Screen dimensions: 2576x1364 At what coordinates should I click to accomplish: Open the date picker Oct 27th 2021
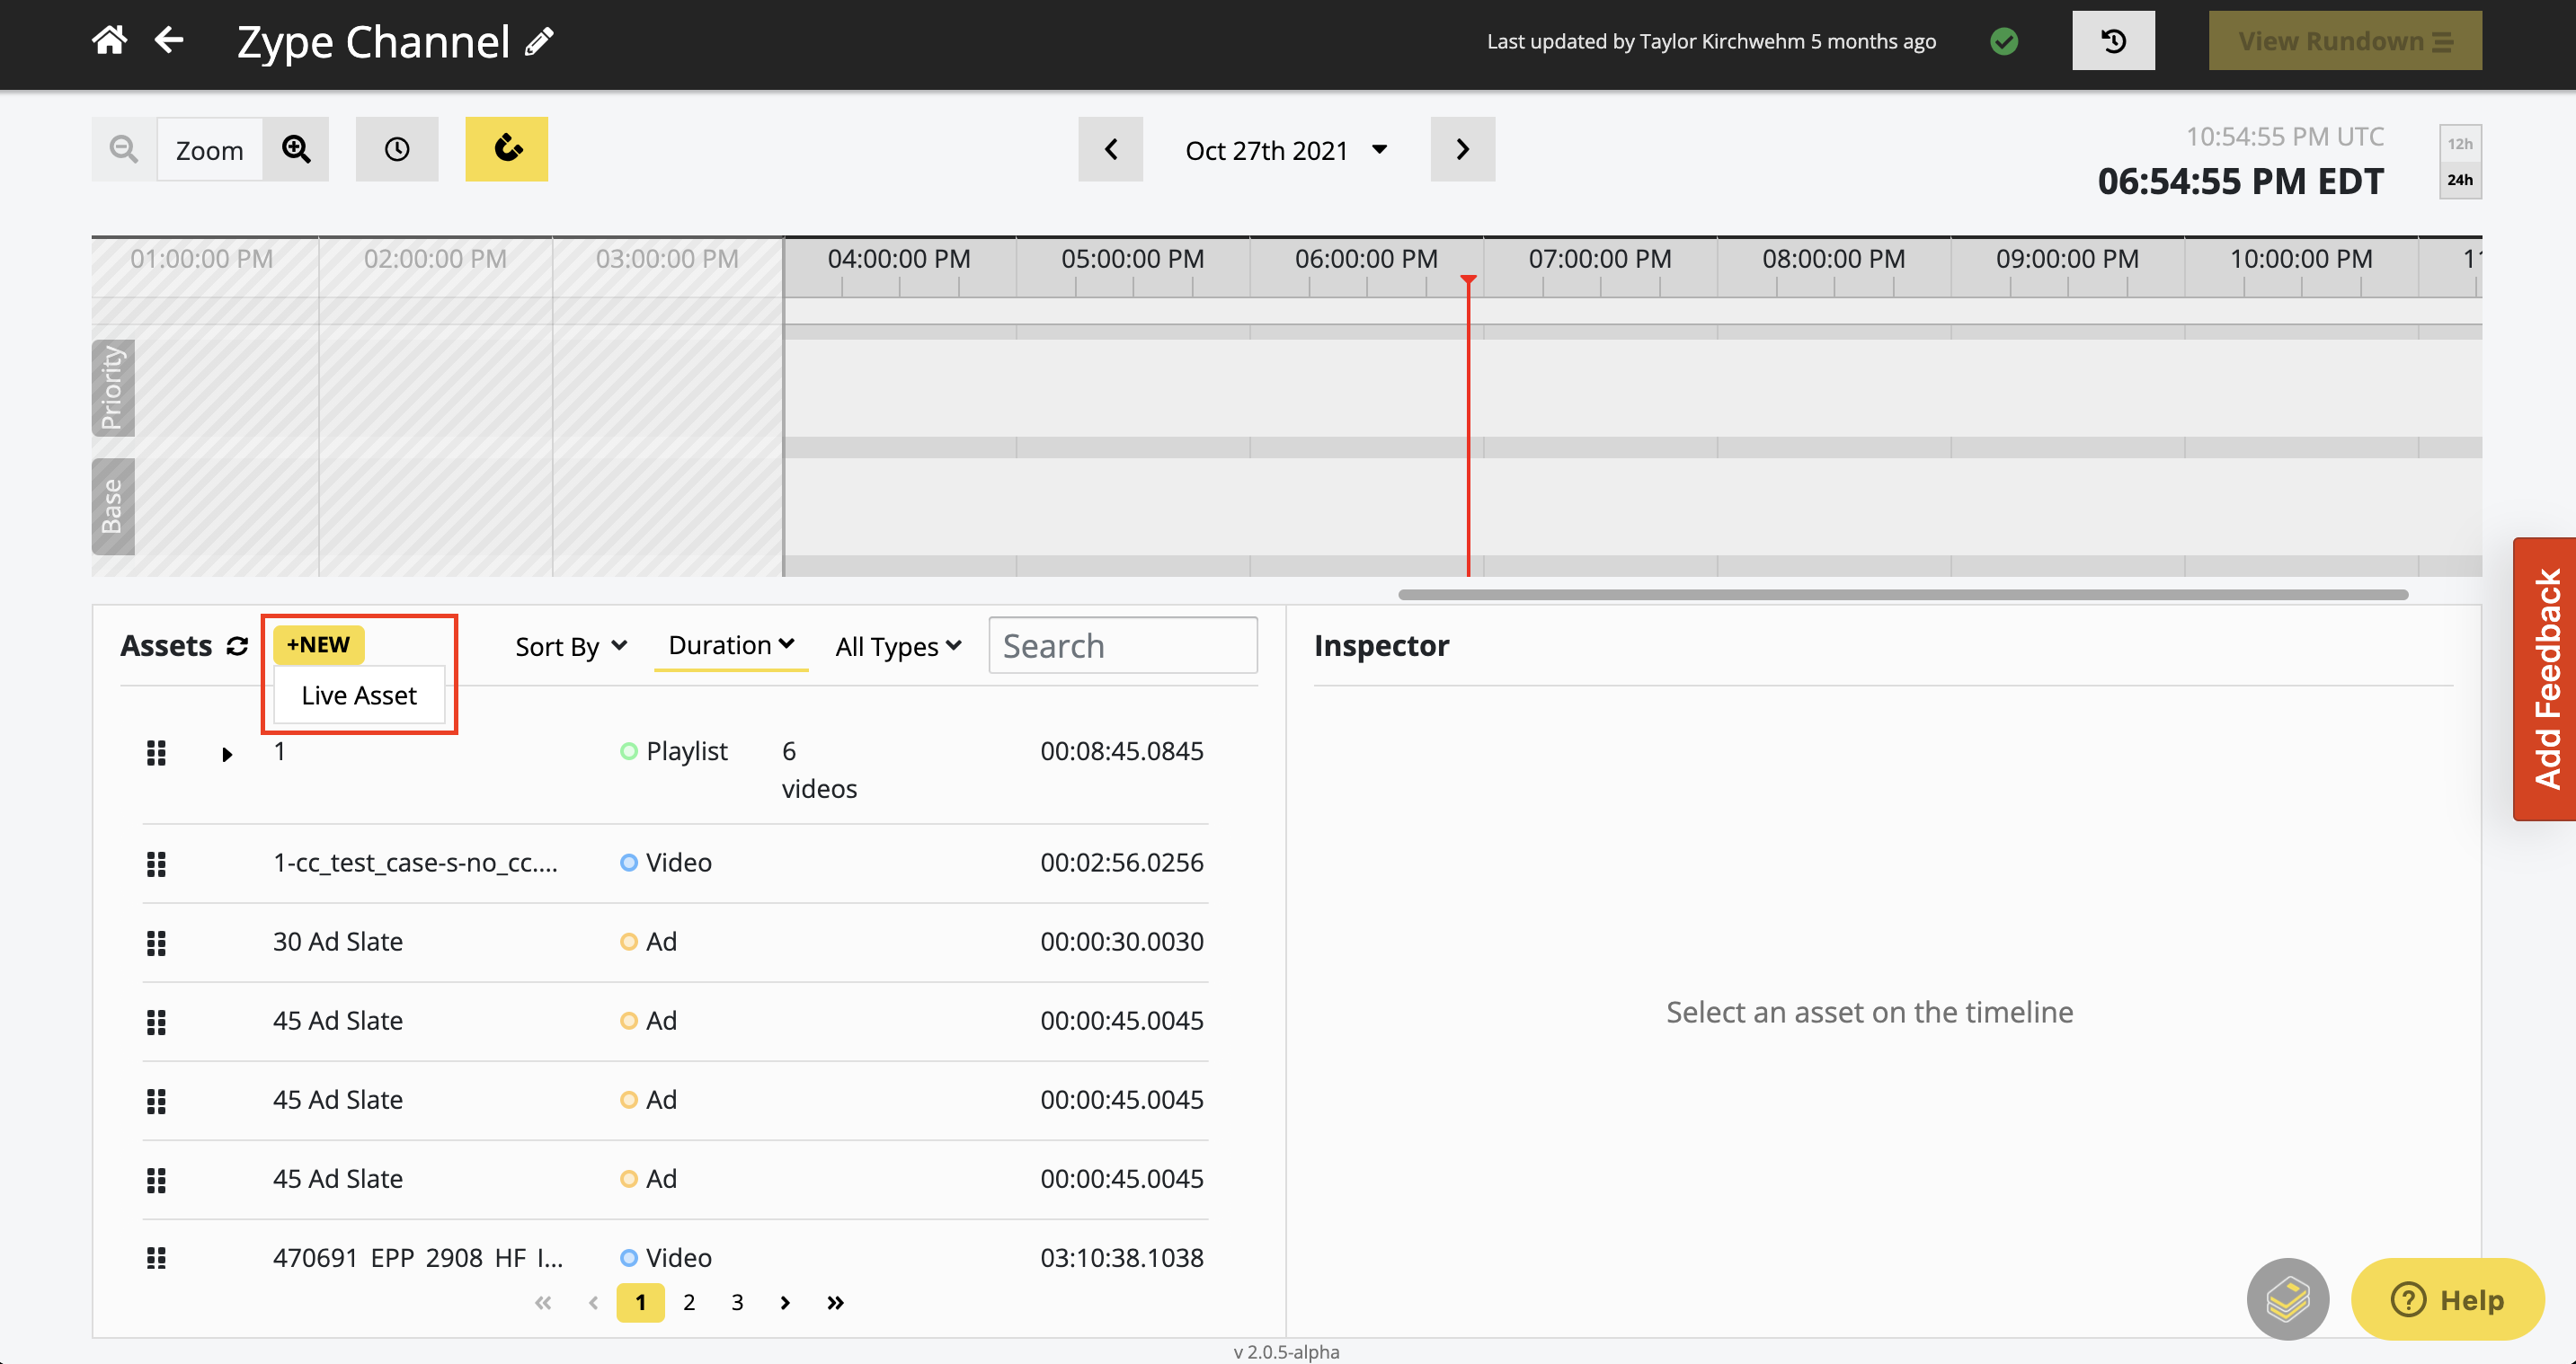[x=1286, y=150]
